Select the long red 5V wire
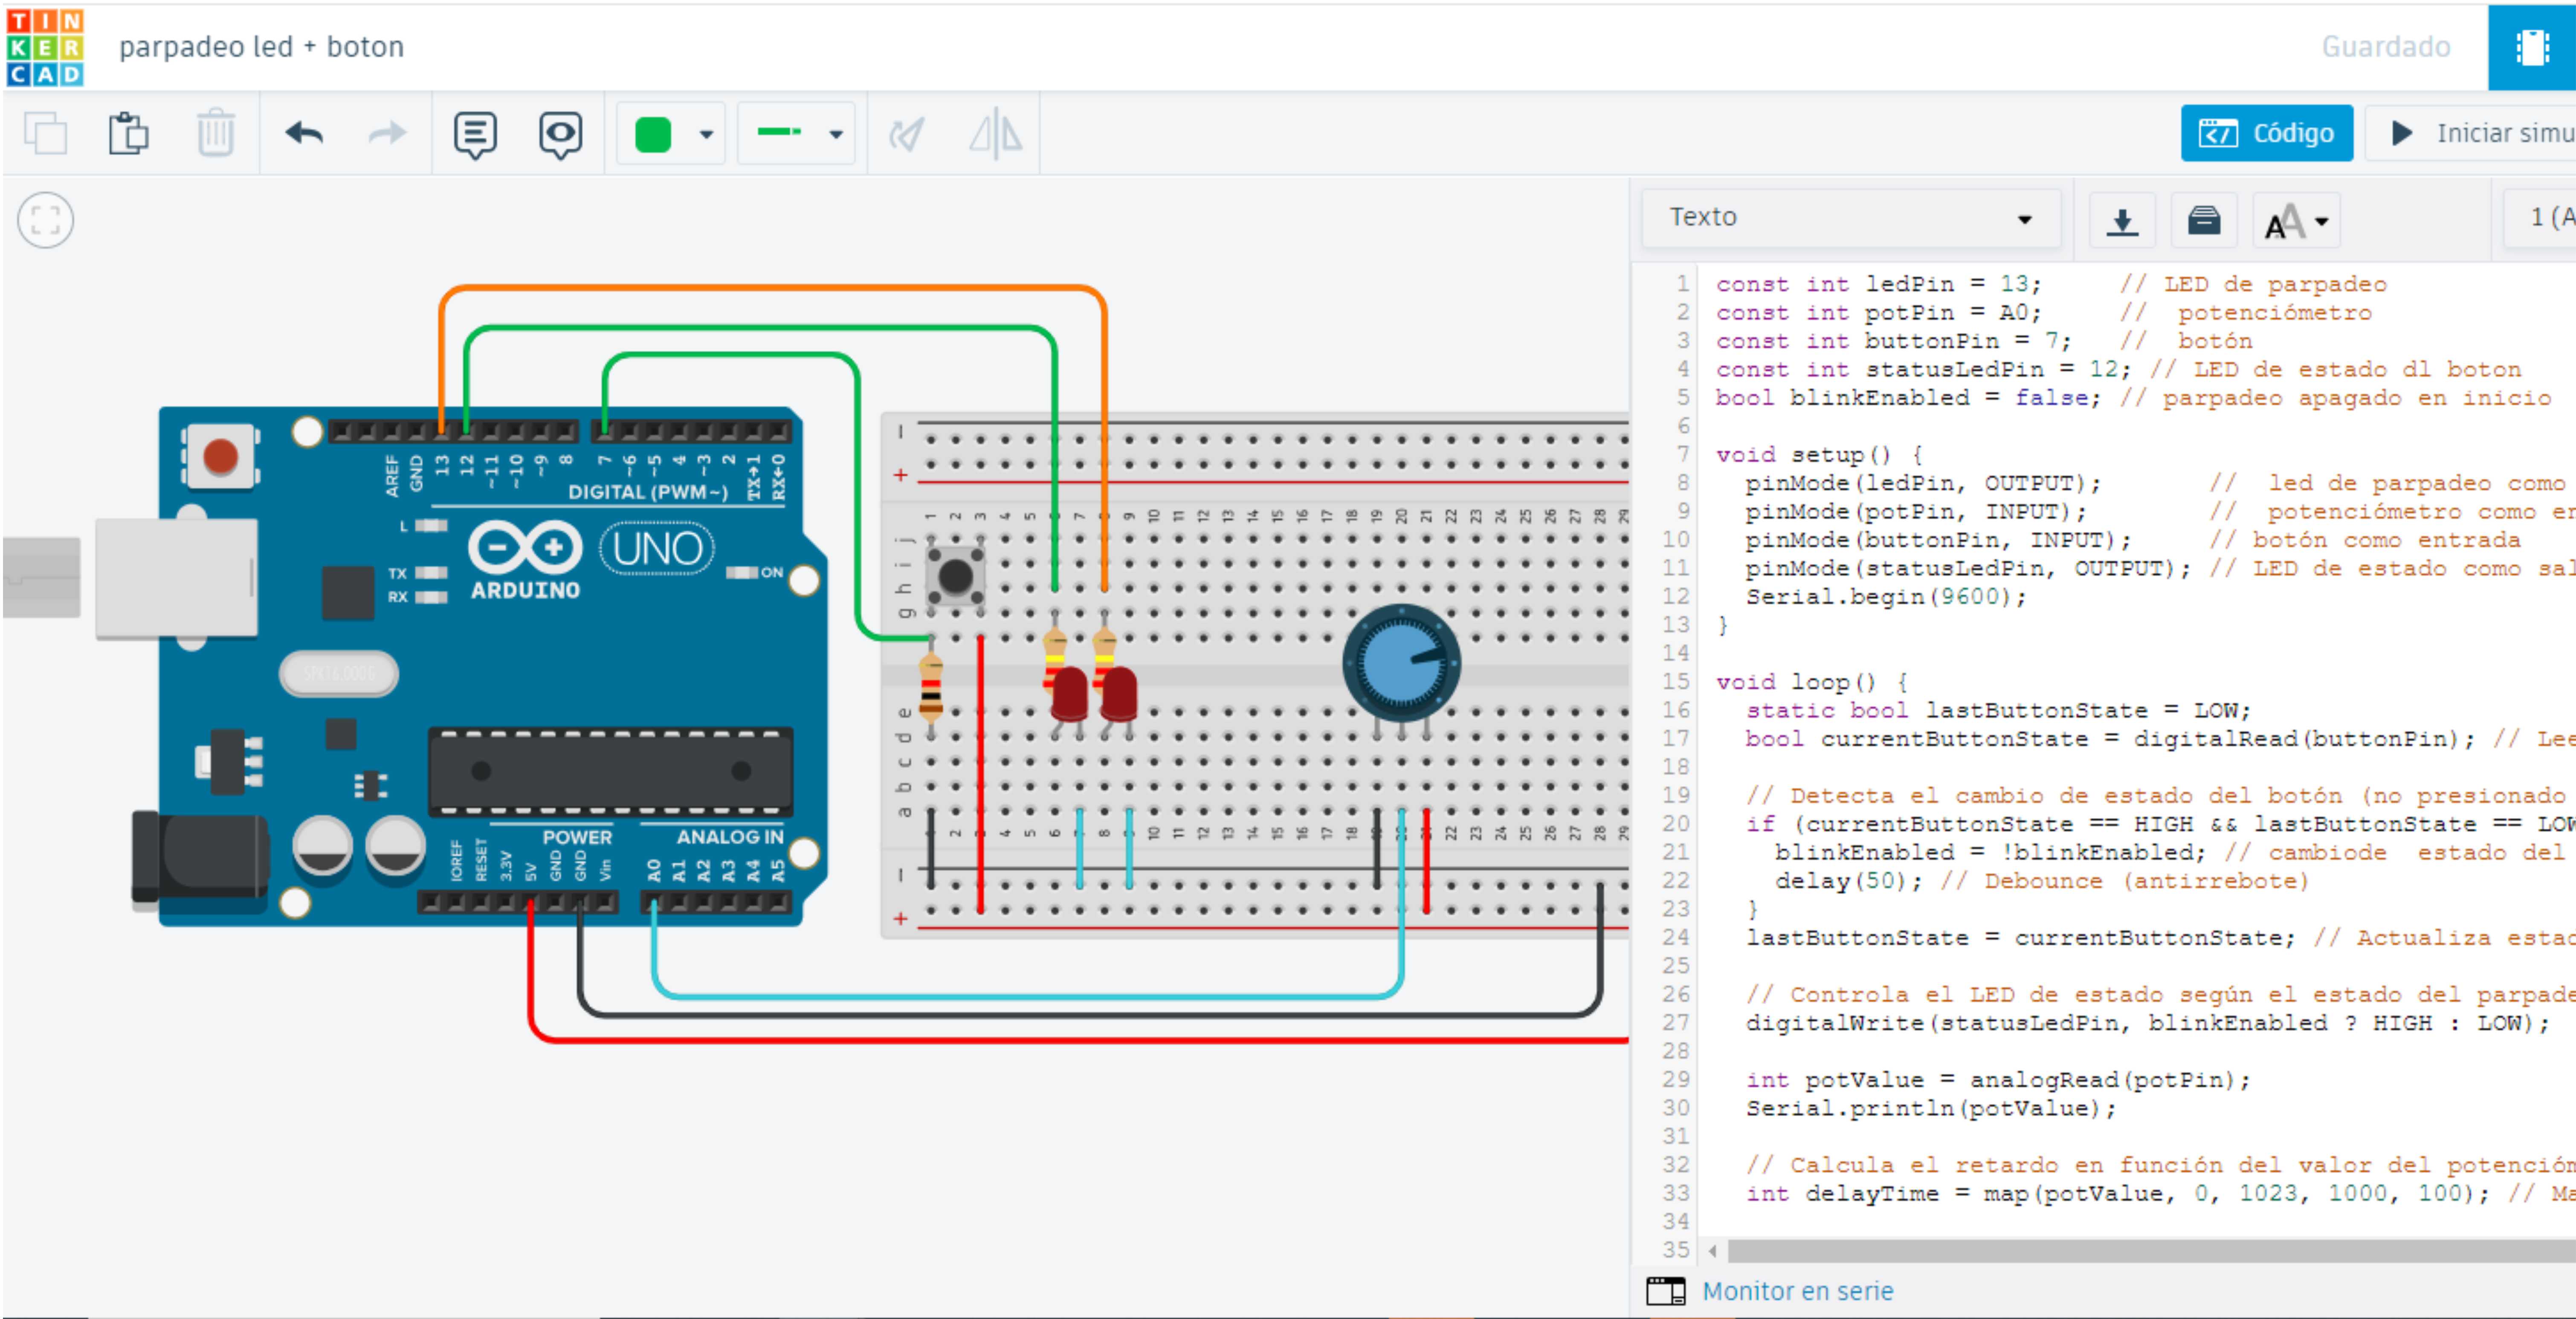The image size is (2576, 1319). 1080,1040
